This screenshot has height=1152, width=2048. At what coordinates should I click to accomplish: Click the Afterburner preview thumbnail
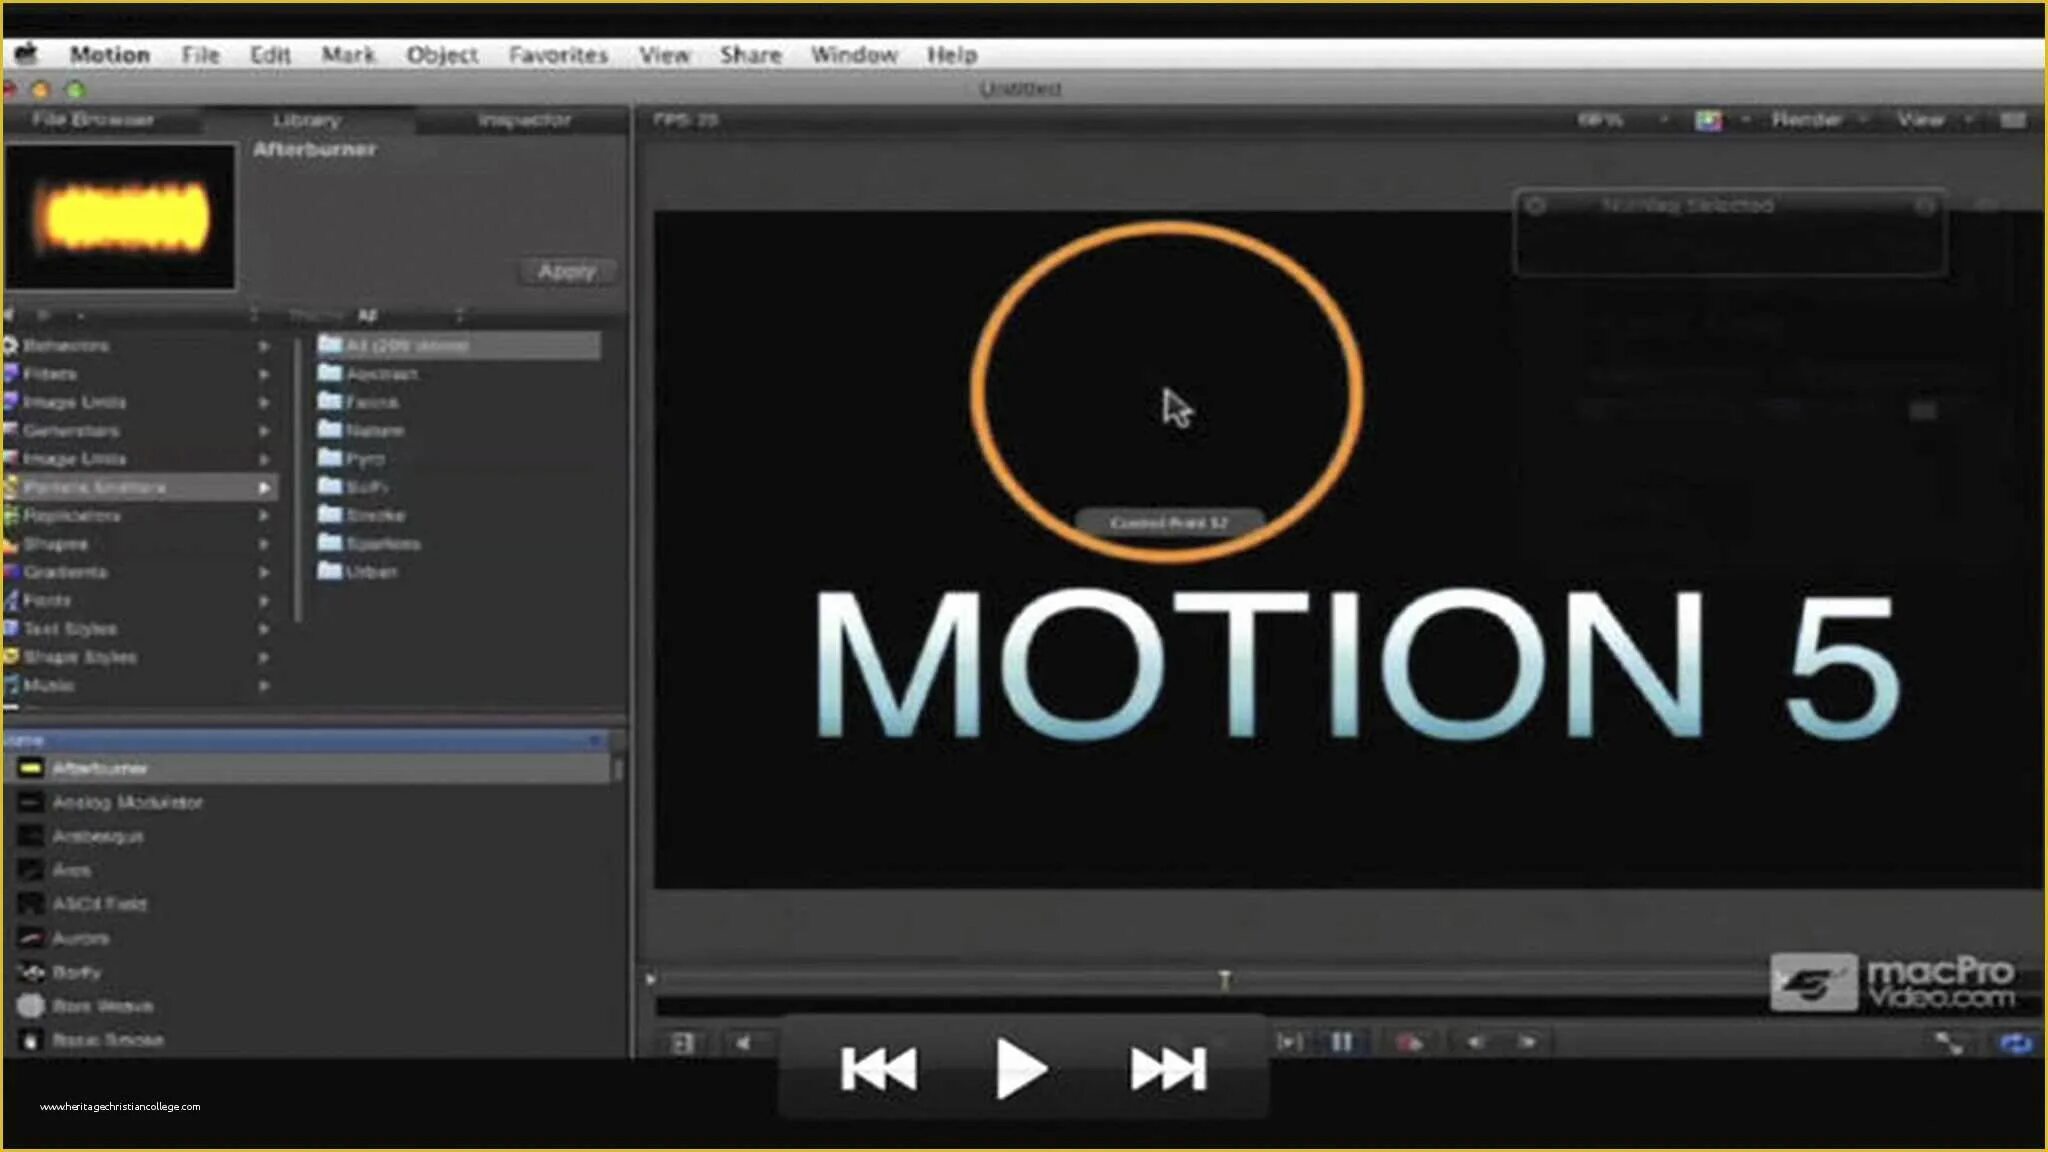(121, 216)
